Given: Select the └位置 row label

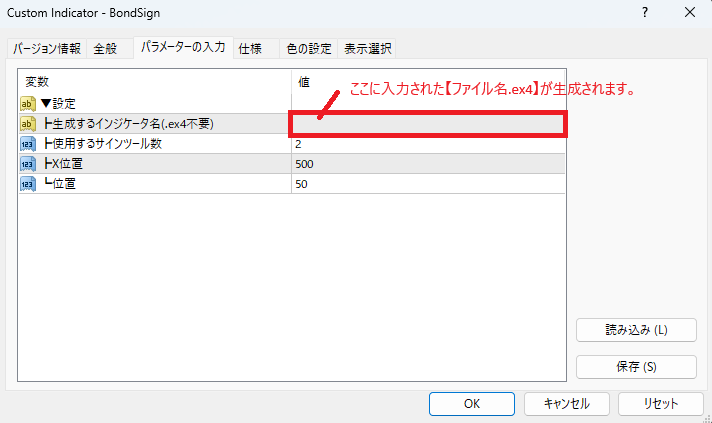Looking at the screenshot, I should 59,184.
